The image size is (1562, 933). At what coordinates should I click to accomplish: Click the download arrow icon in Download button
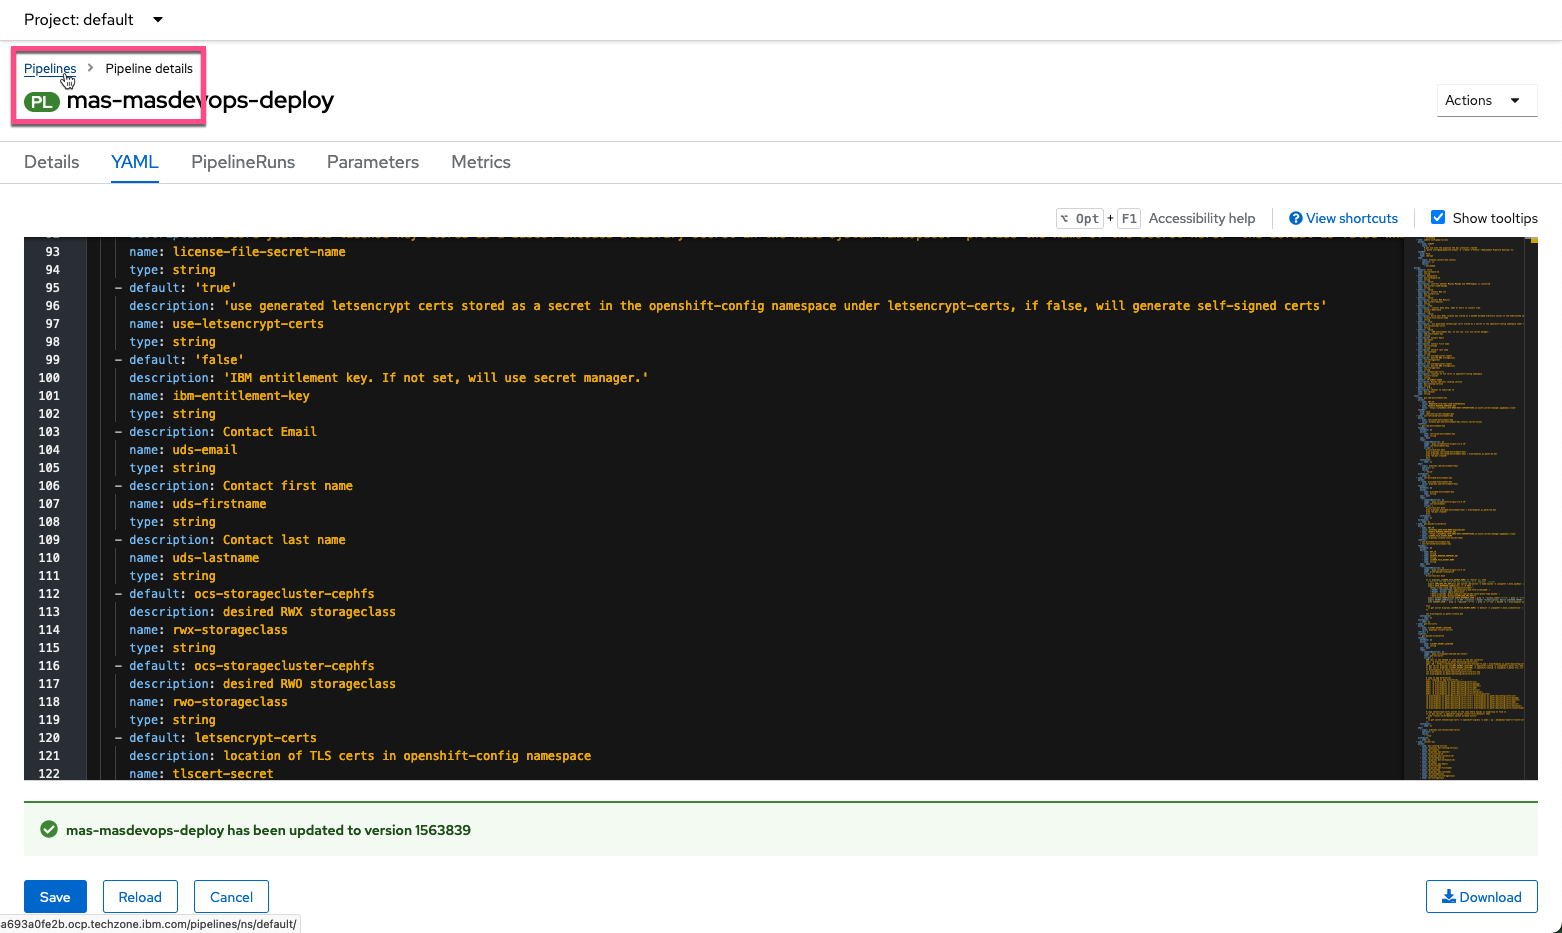click(1448, 896)
